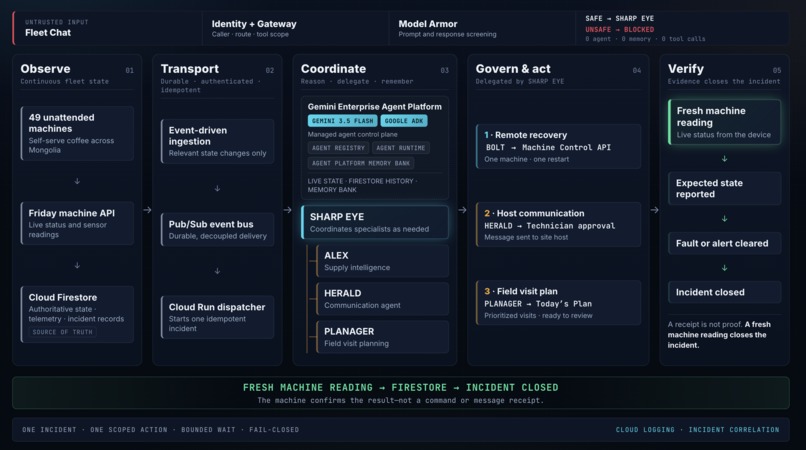Select the 'Expected state reported' card
The image size is (806, 450).
pos(724,188)
